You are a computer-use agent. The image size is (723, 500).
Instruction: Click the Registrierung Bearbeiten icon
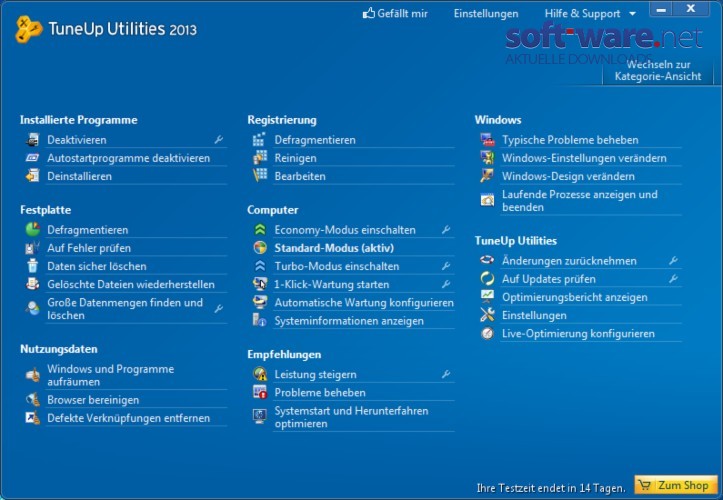point(260,176)
